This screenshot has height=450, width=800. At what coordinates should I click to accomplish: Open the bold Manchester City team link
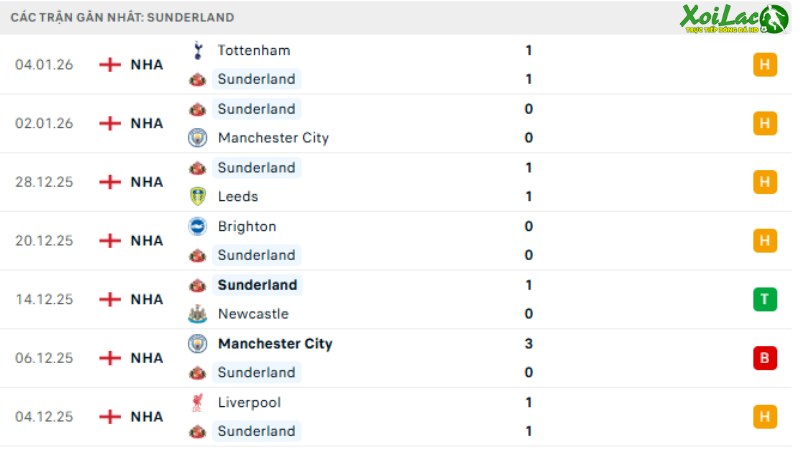coord(275,343)
